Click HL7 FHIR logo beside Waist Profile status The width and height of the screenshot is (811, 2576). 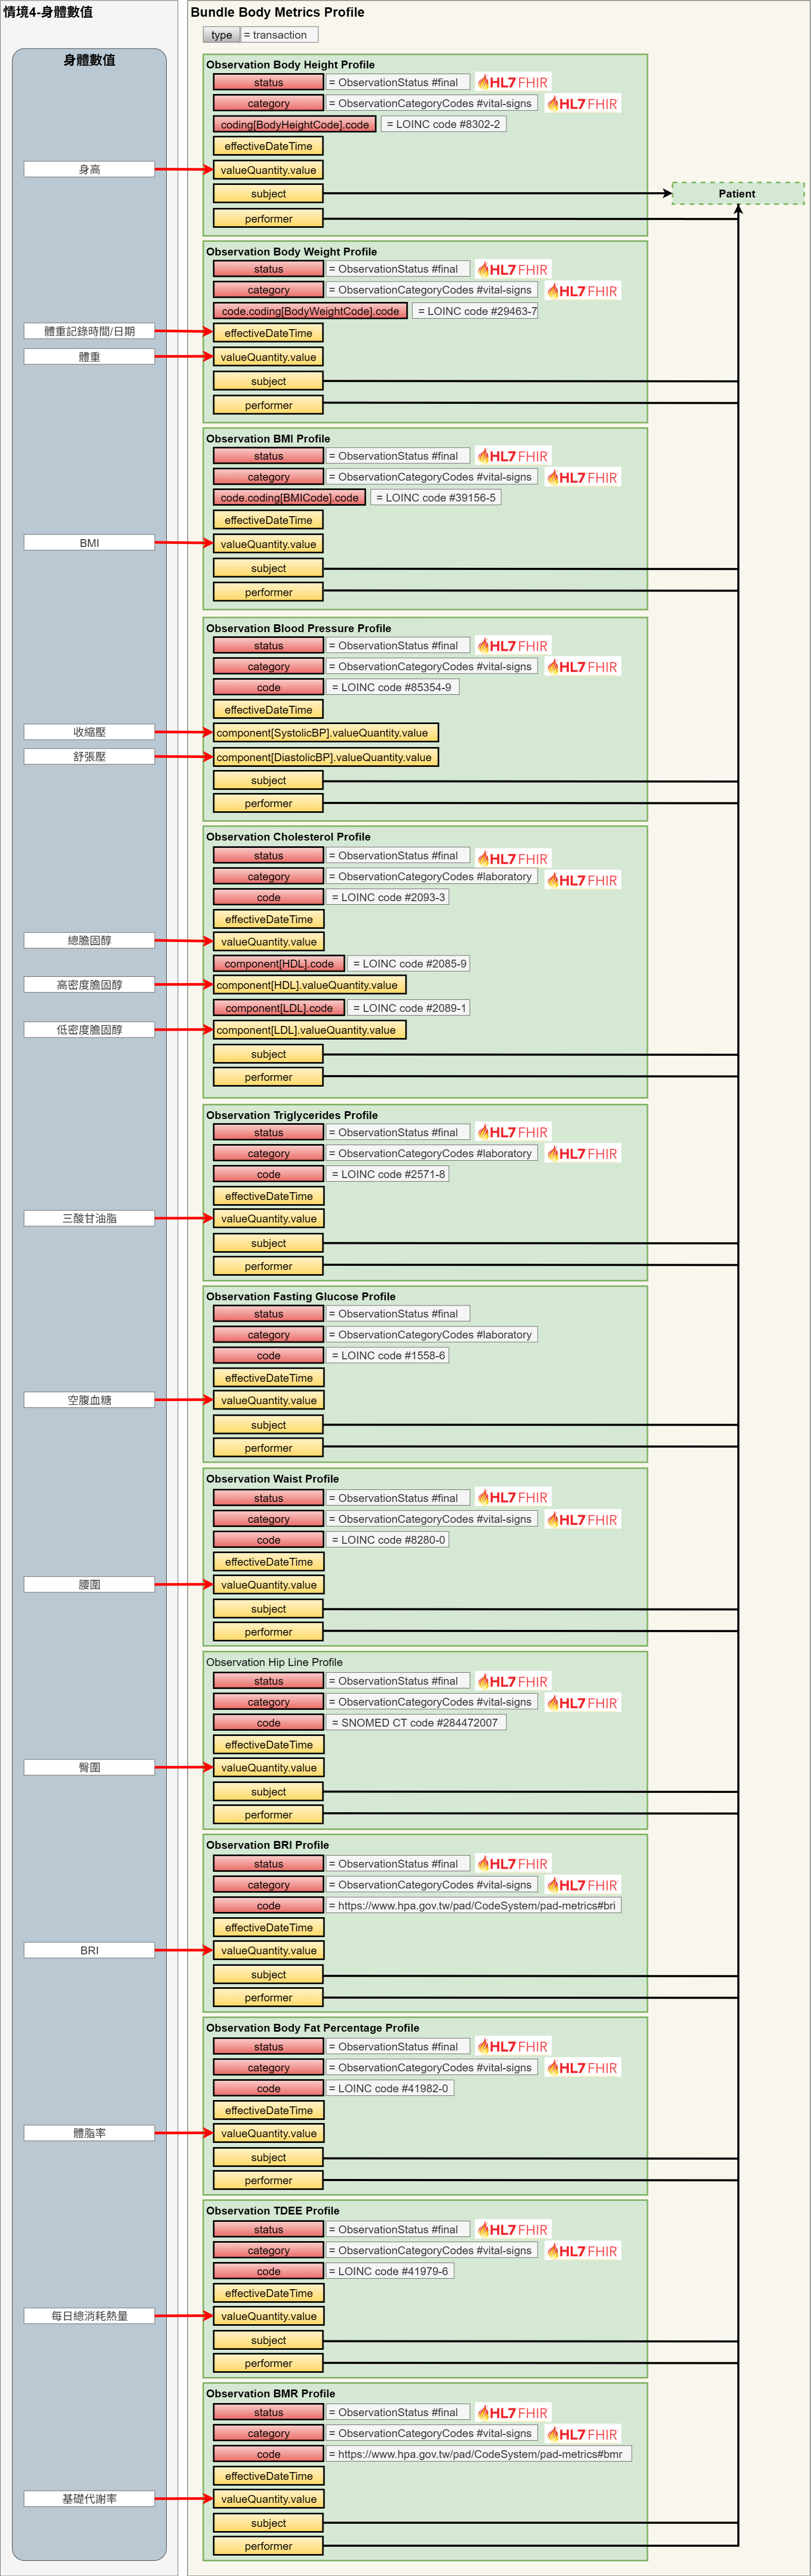(512, 1498)
